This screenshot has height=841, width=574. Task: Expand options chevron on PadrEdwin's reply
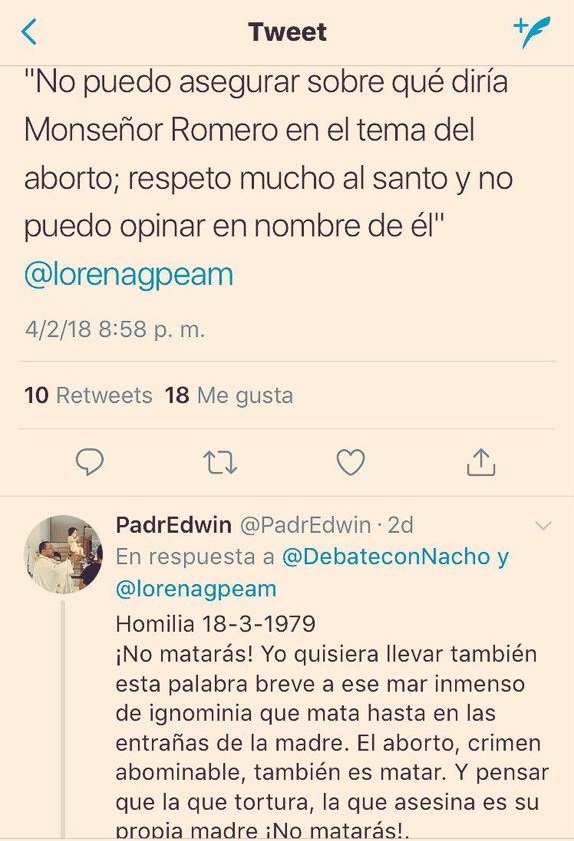tap(543, 526)
